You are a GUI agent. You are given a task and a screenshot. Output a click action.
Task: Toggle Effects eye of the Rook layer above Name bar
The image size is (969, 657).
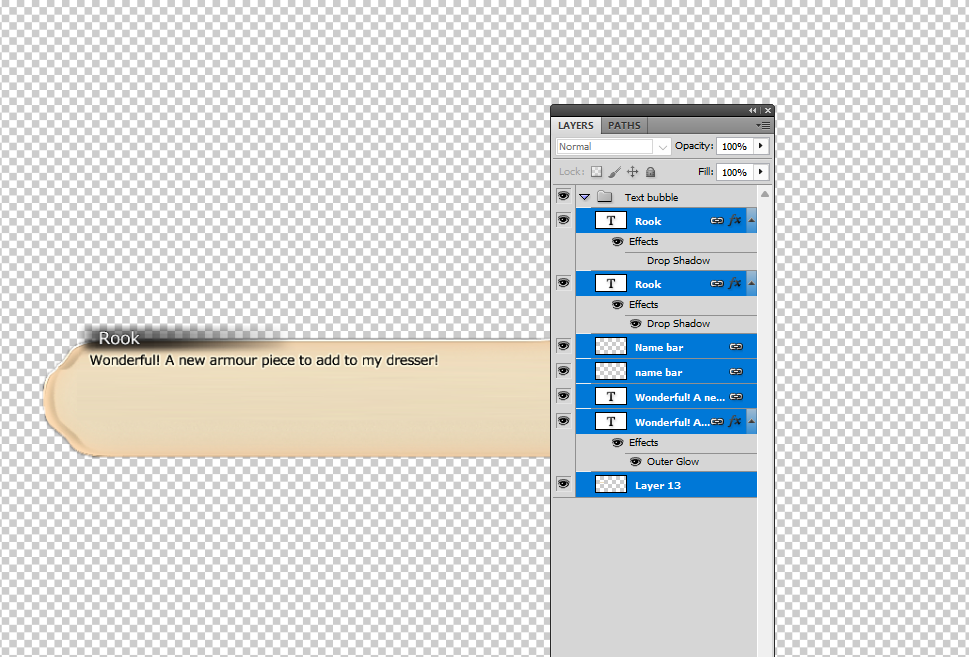617,305
